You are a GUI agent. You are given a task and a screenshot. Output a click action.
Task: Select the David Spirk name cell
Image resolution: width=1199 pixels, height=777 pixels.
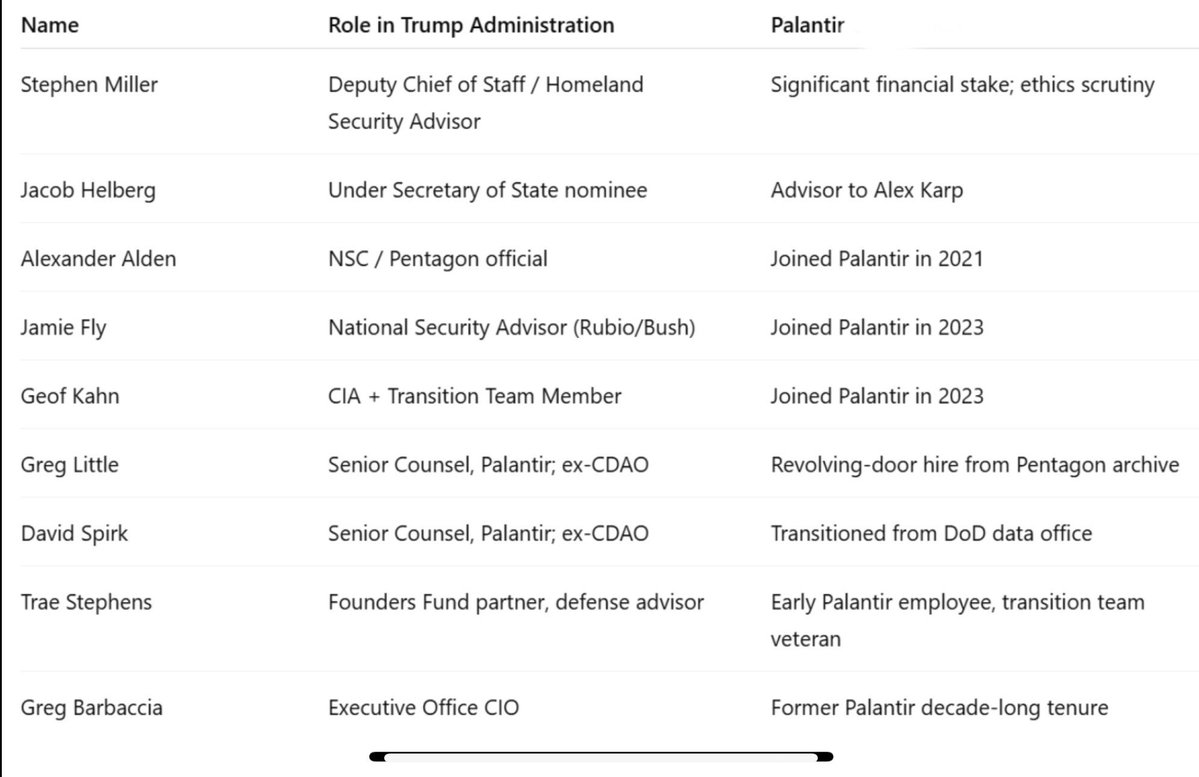(x=74, y=533)
